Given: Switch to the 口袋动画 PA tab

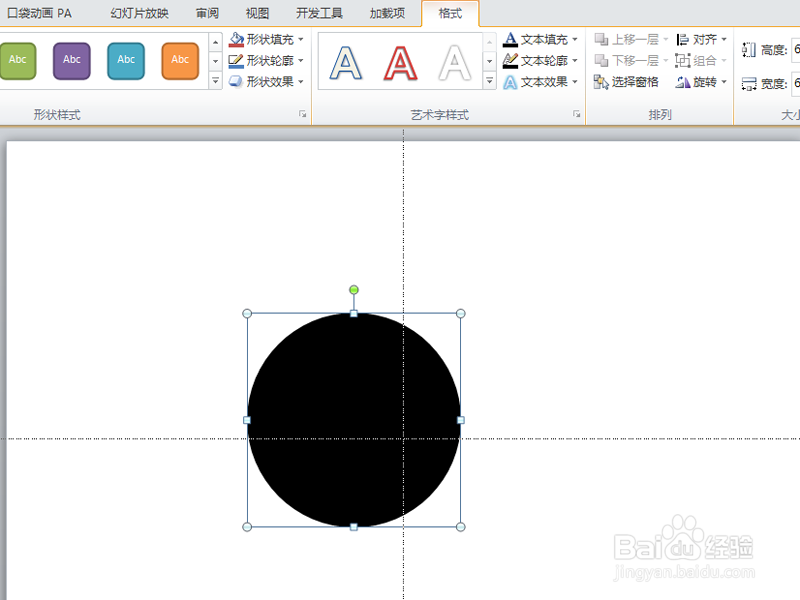Looking at the screenshot, I should click(39, 13).
